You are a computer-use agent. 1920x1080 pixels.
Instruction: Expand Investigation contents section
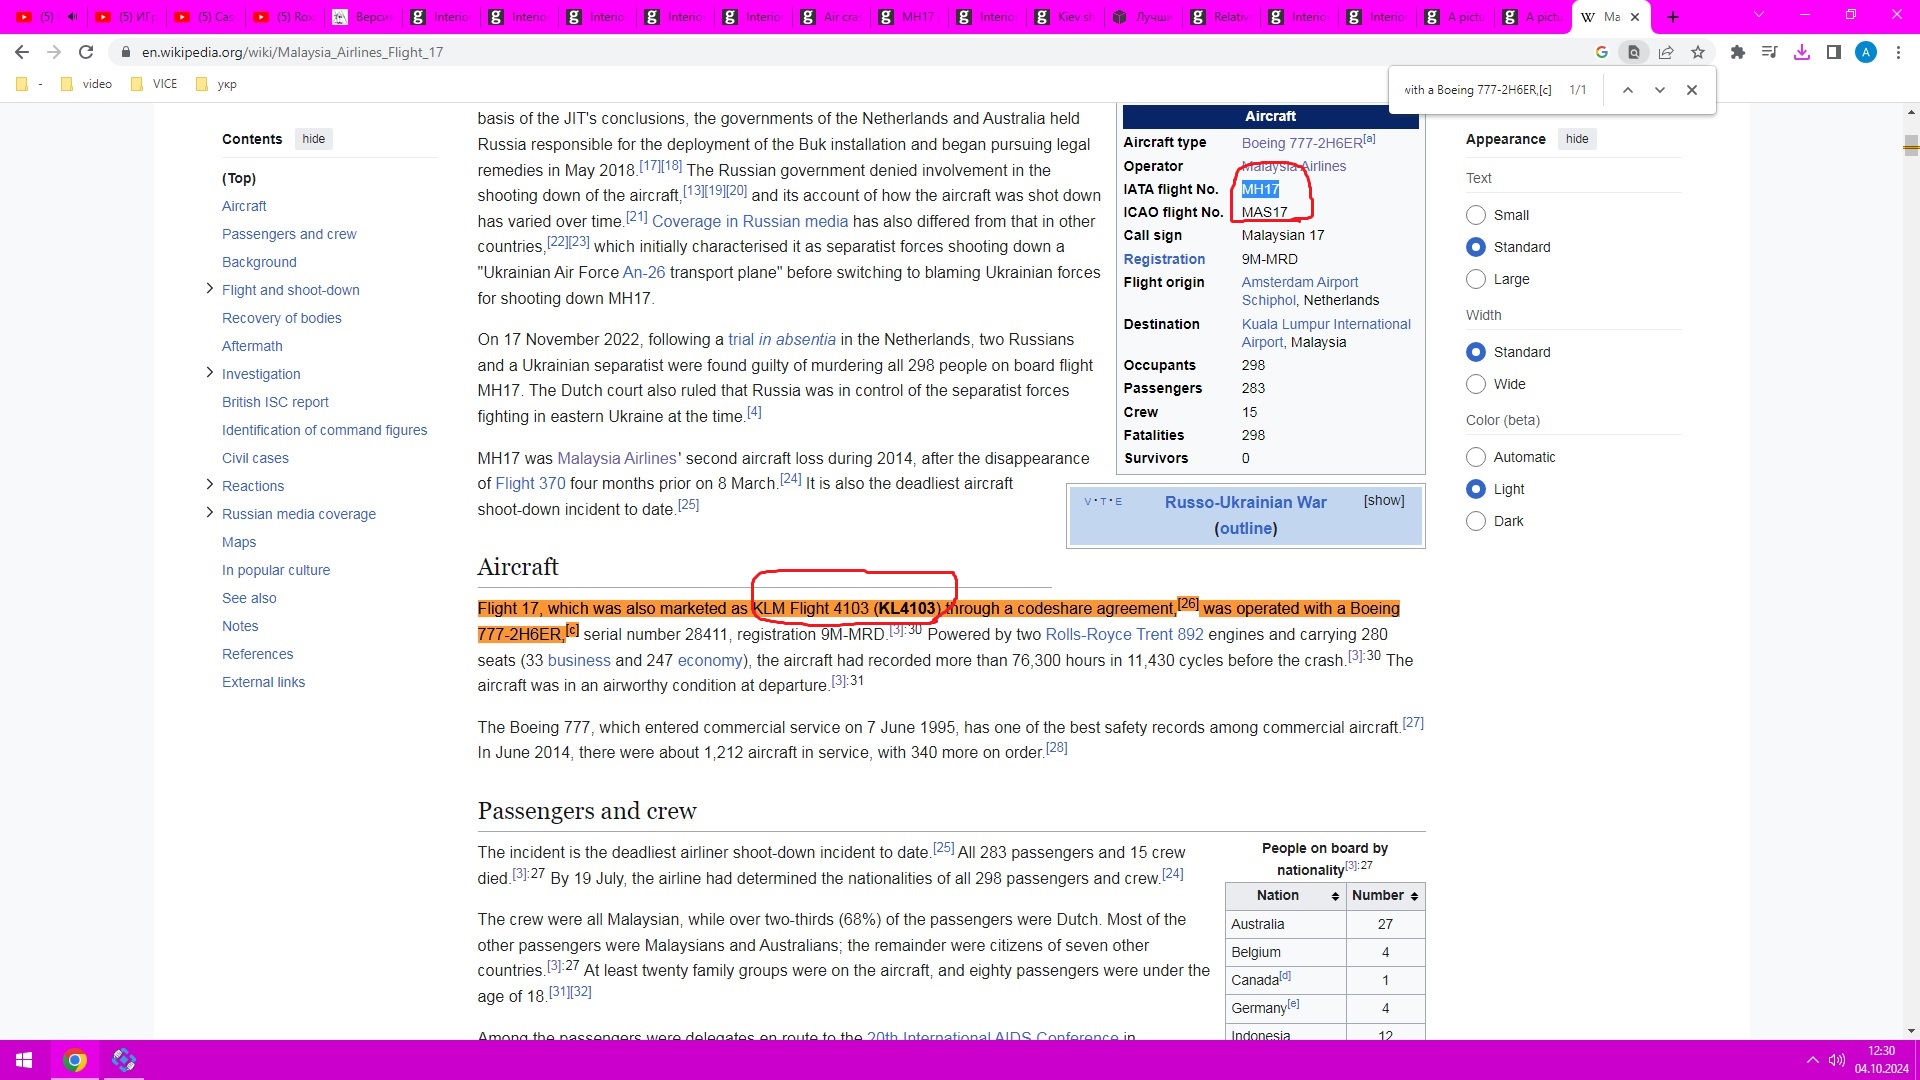[x=209, y=373]
